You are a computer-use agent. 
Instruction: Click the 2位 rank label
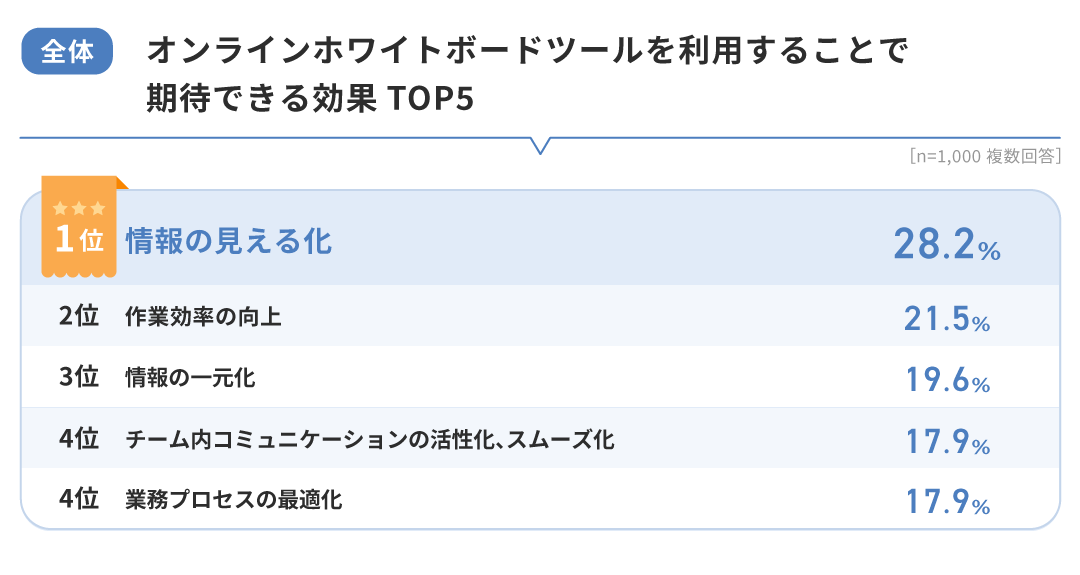pyautogui.click(x=79, y=317)
